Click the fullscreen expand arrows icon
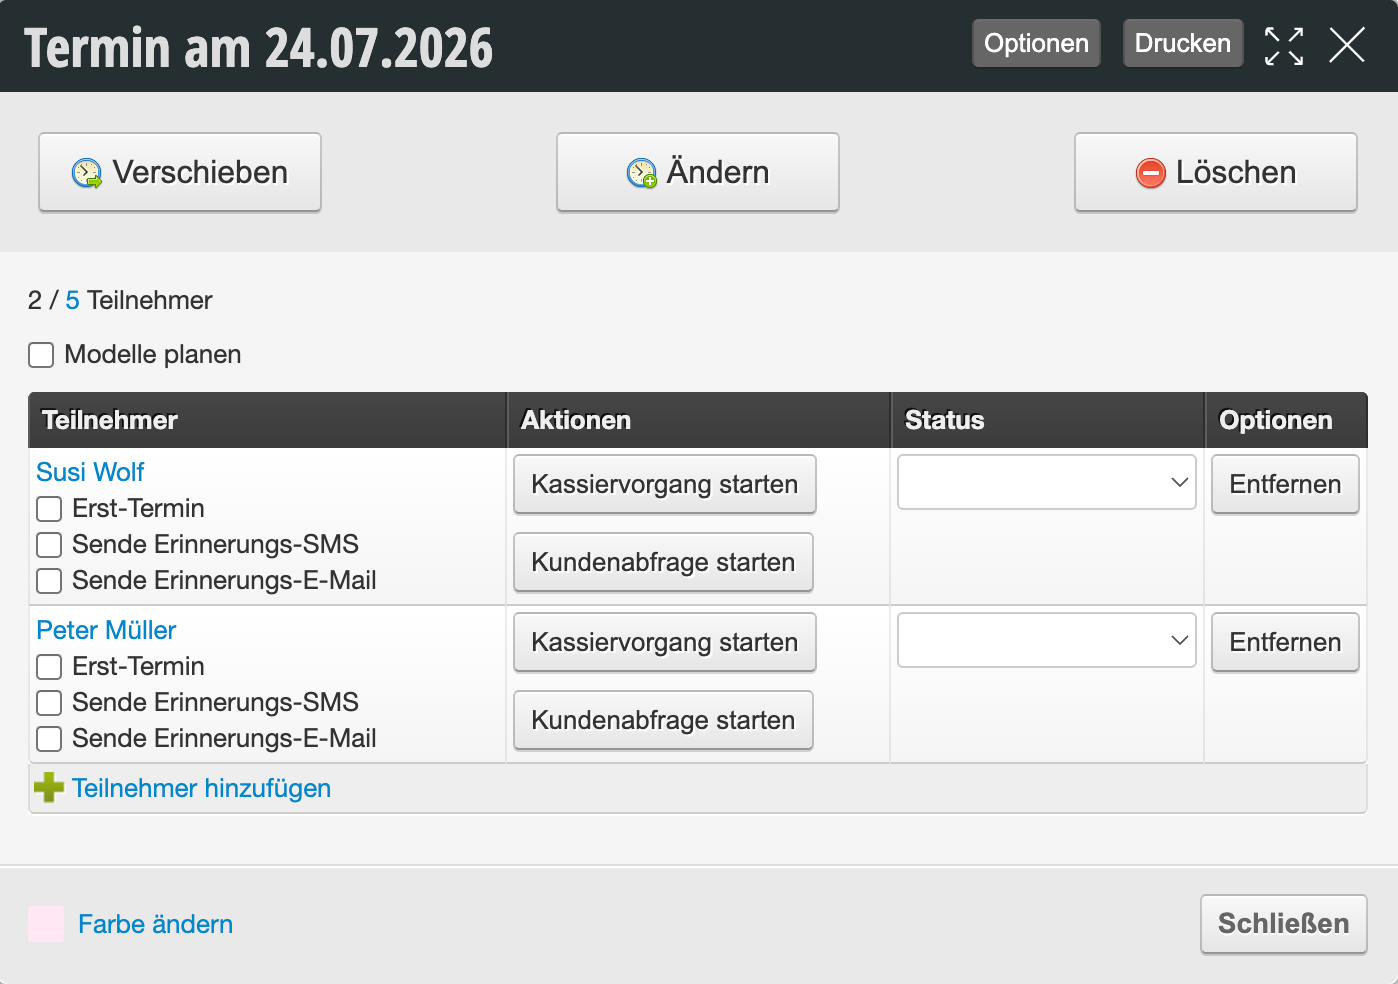This screenshot has width=1398, height=984. click(x=1284, y=46)
